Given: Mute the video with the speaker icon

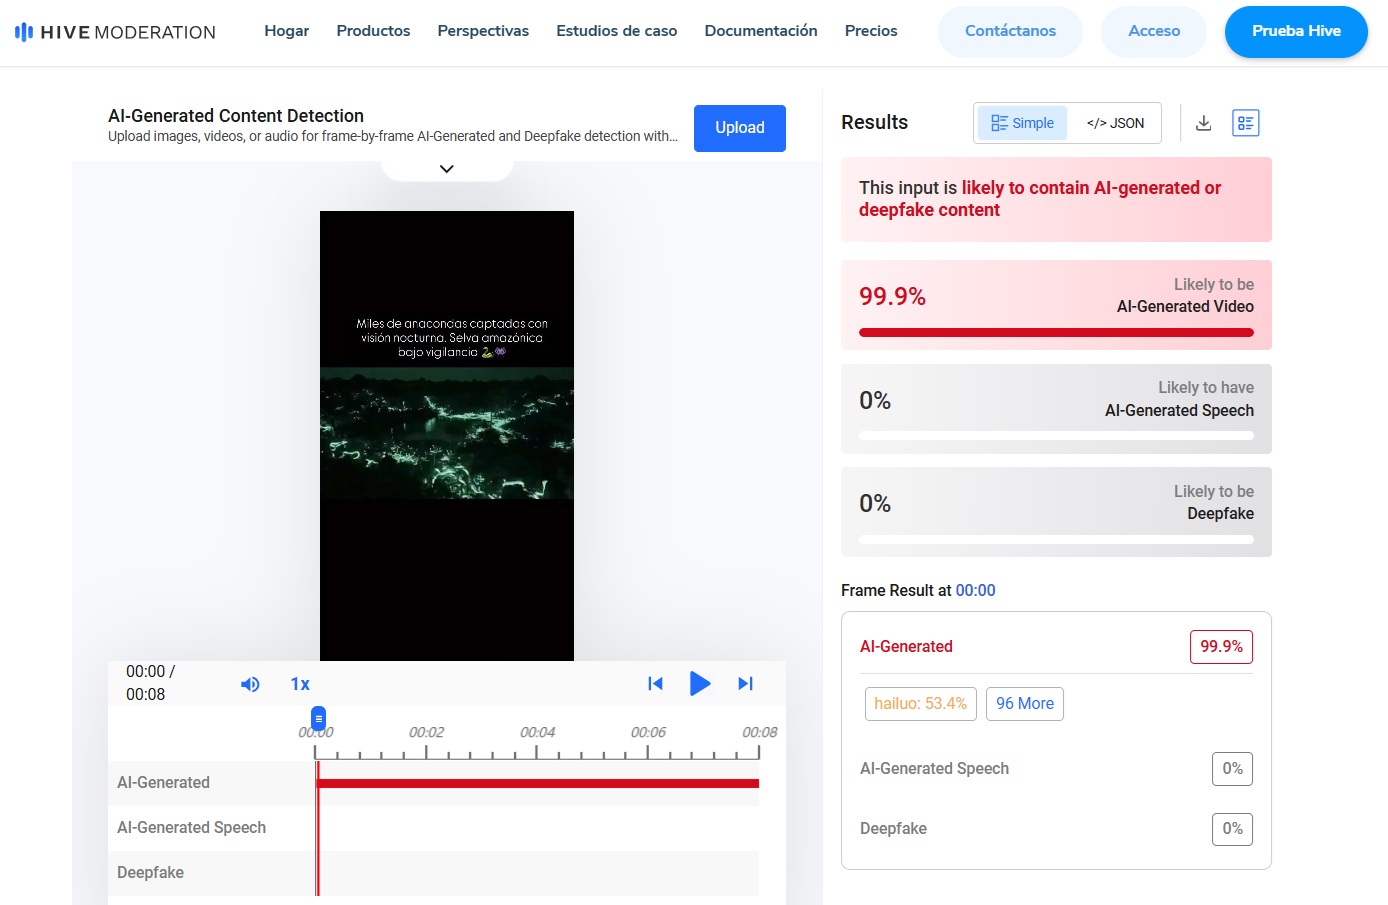Looking at the screenshot, I should 250,684.
